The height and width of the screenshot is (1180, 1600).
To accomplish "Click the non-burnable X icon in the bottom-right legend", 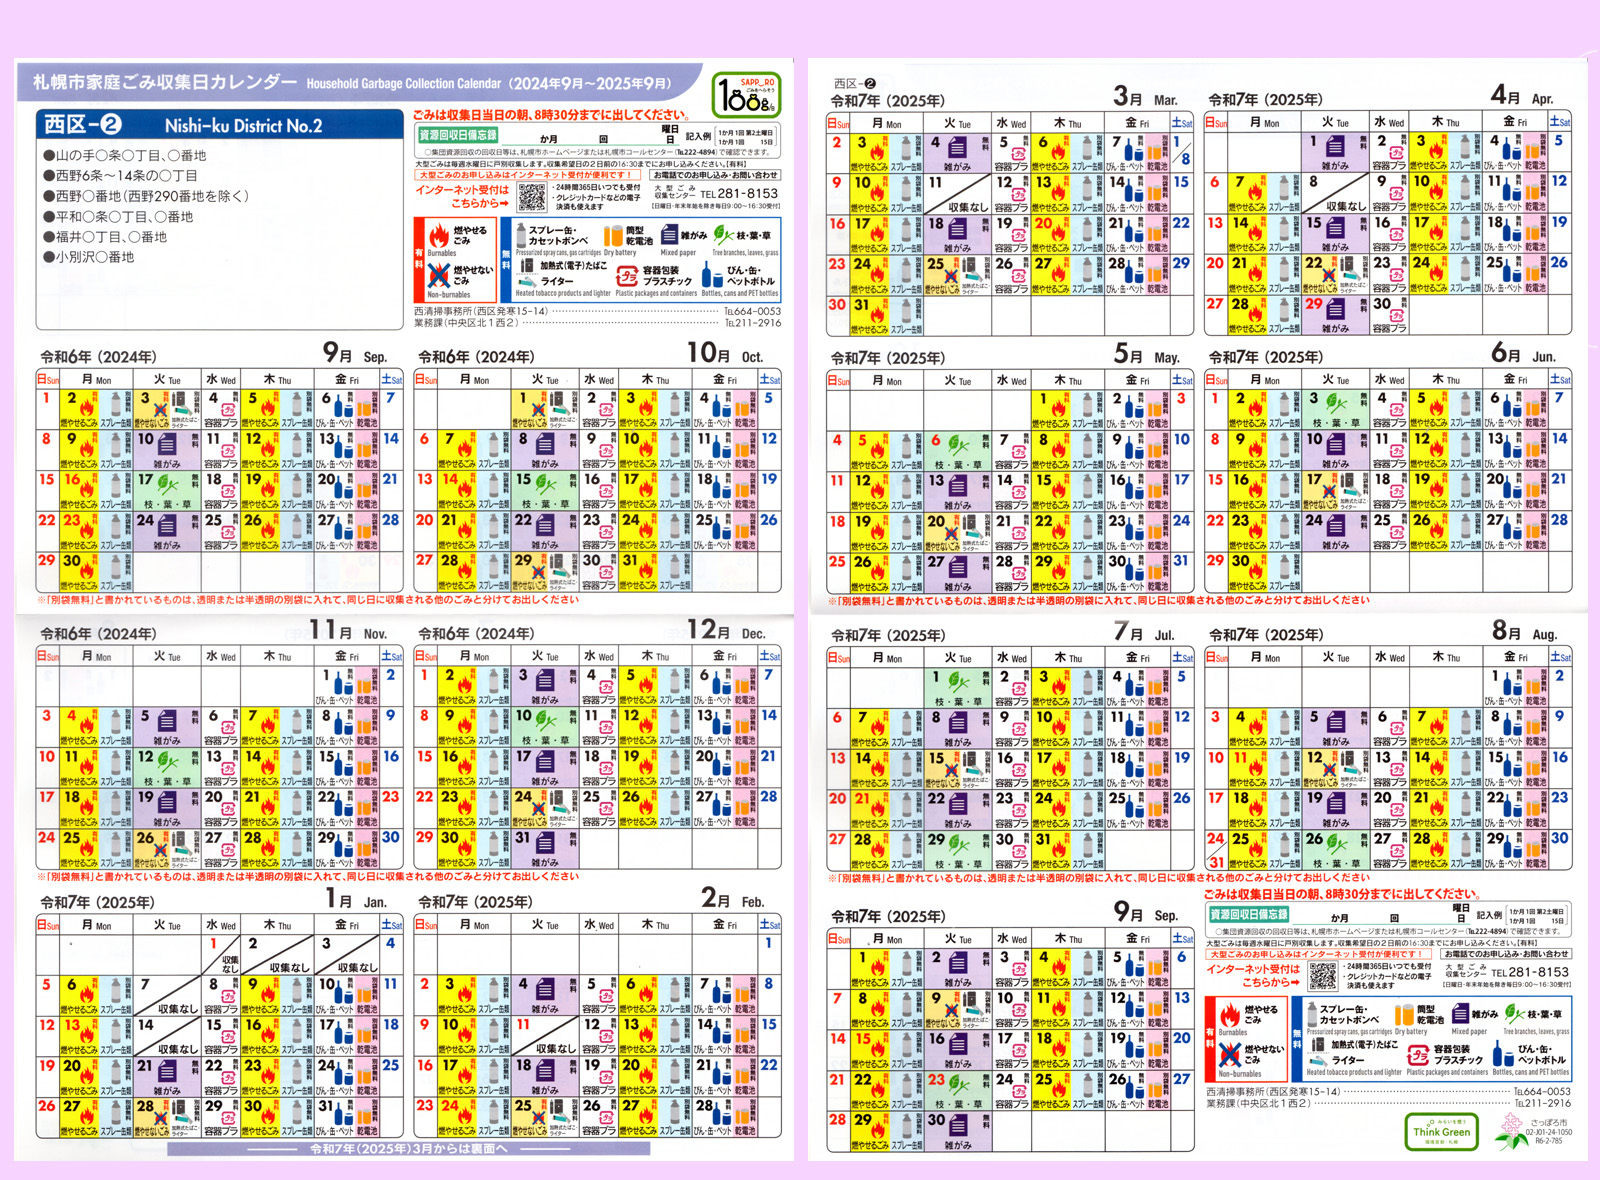I will point(1230,1054).
